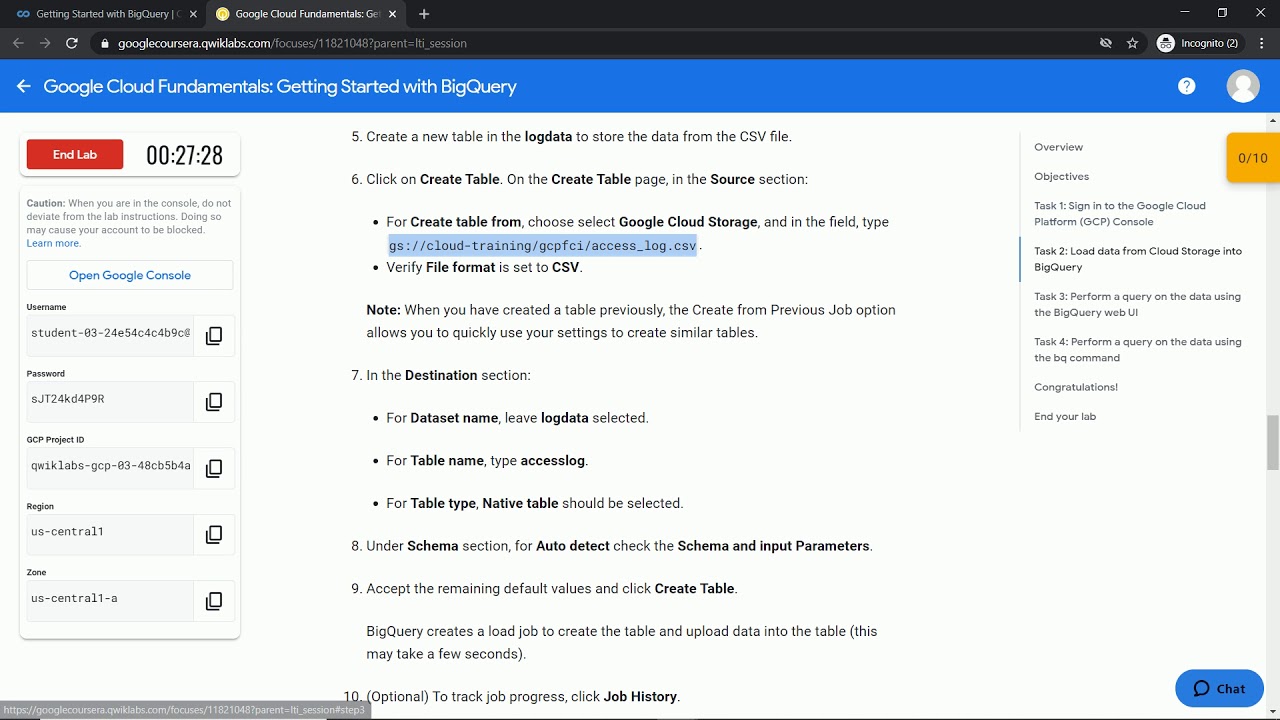The height and width of the screenshot is (720, 1280).
Task: Select the Google Cloud Fundamentals browser tab
Action: pos(306,14)
